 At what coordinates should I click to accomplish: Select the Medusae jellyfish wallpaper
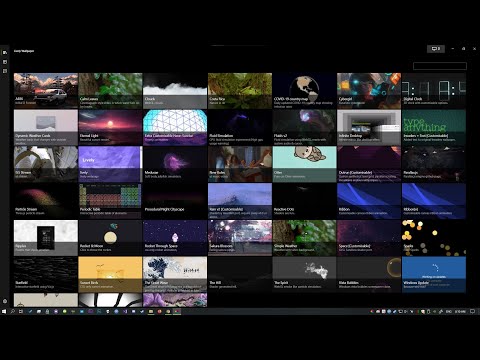click(x=175, y=164)
